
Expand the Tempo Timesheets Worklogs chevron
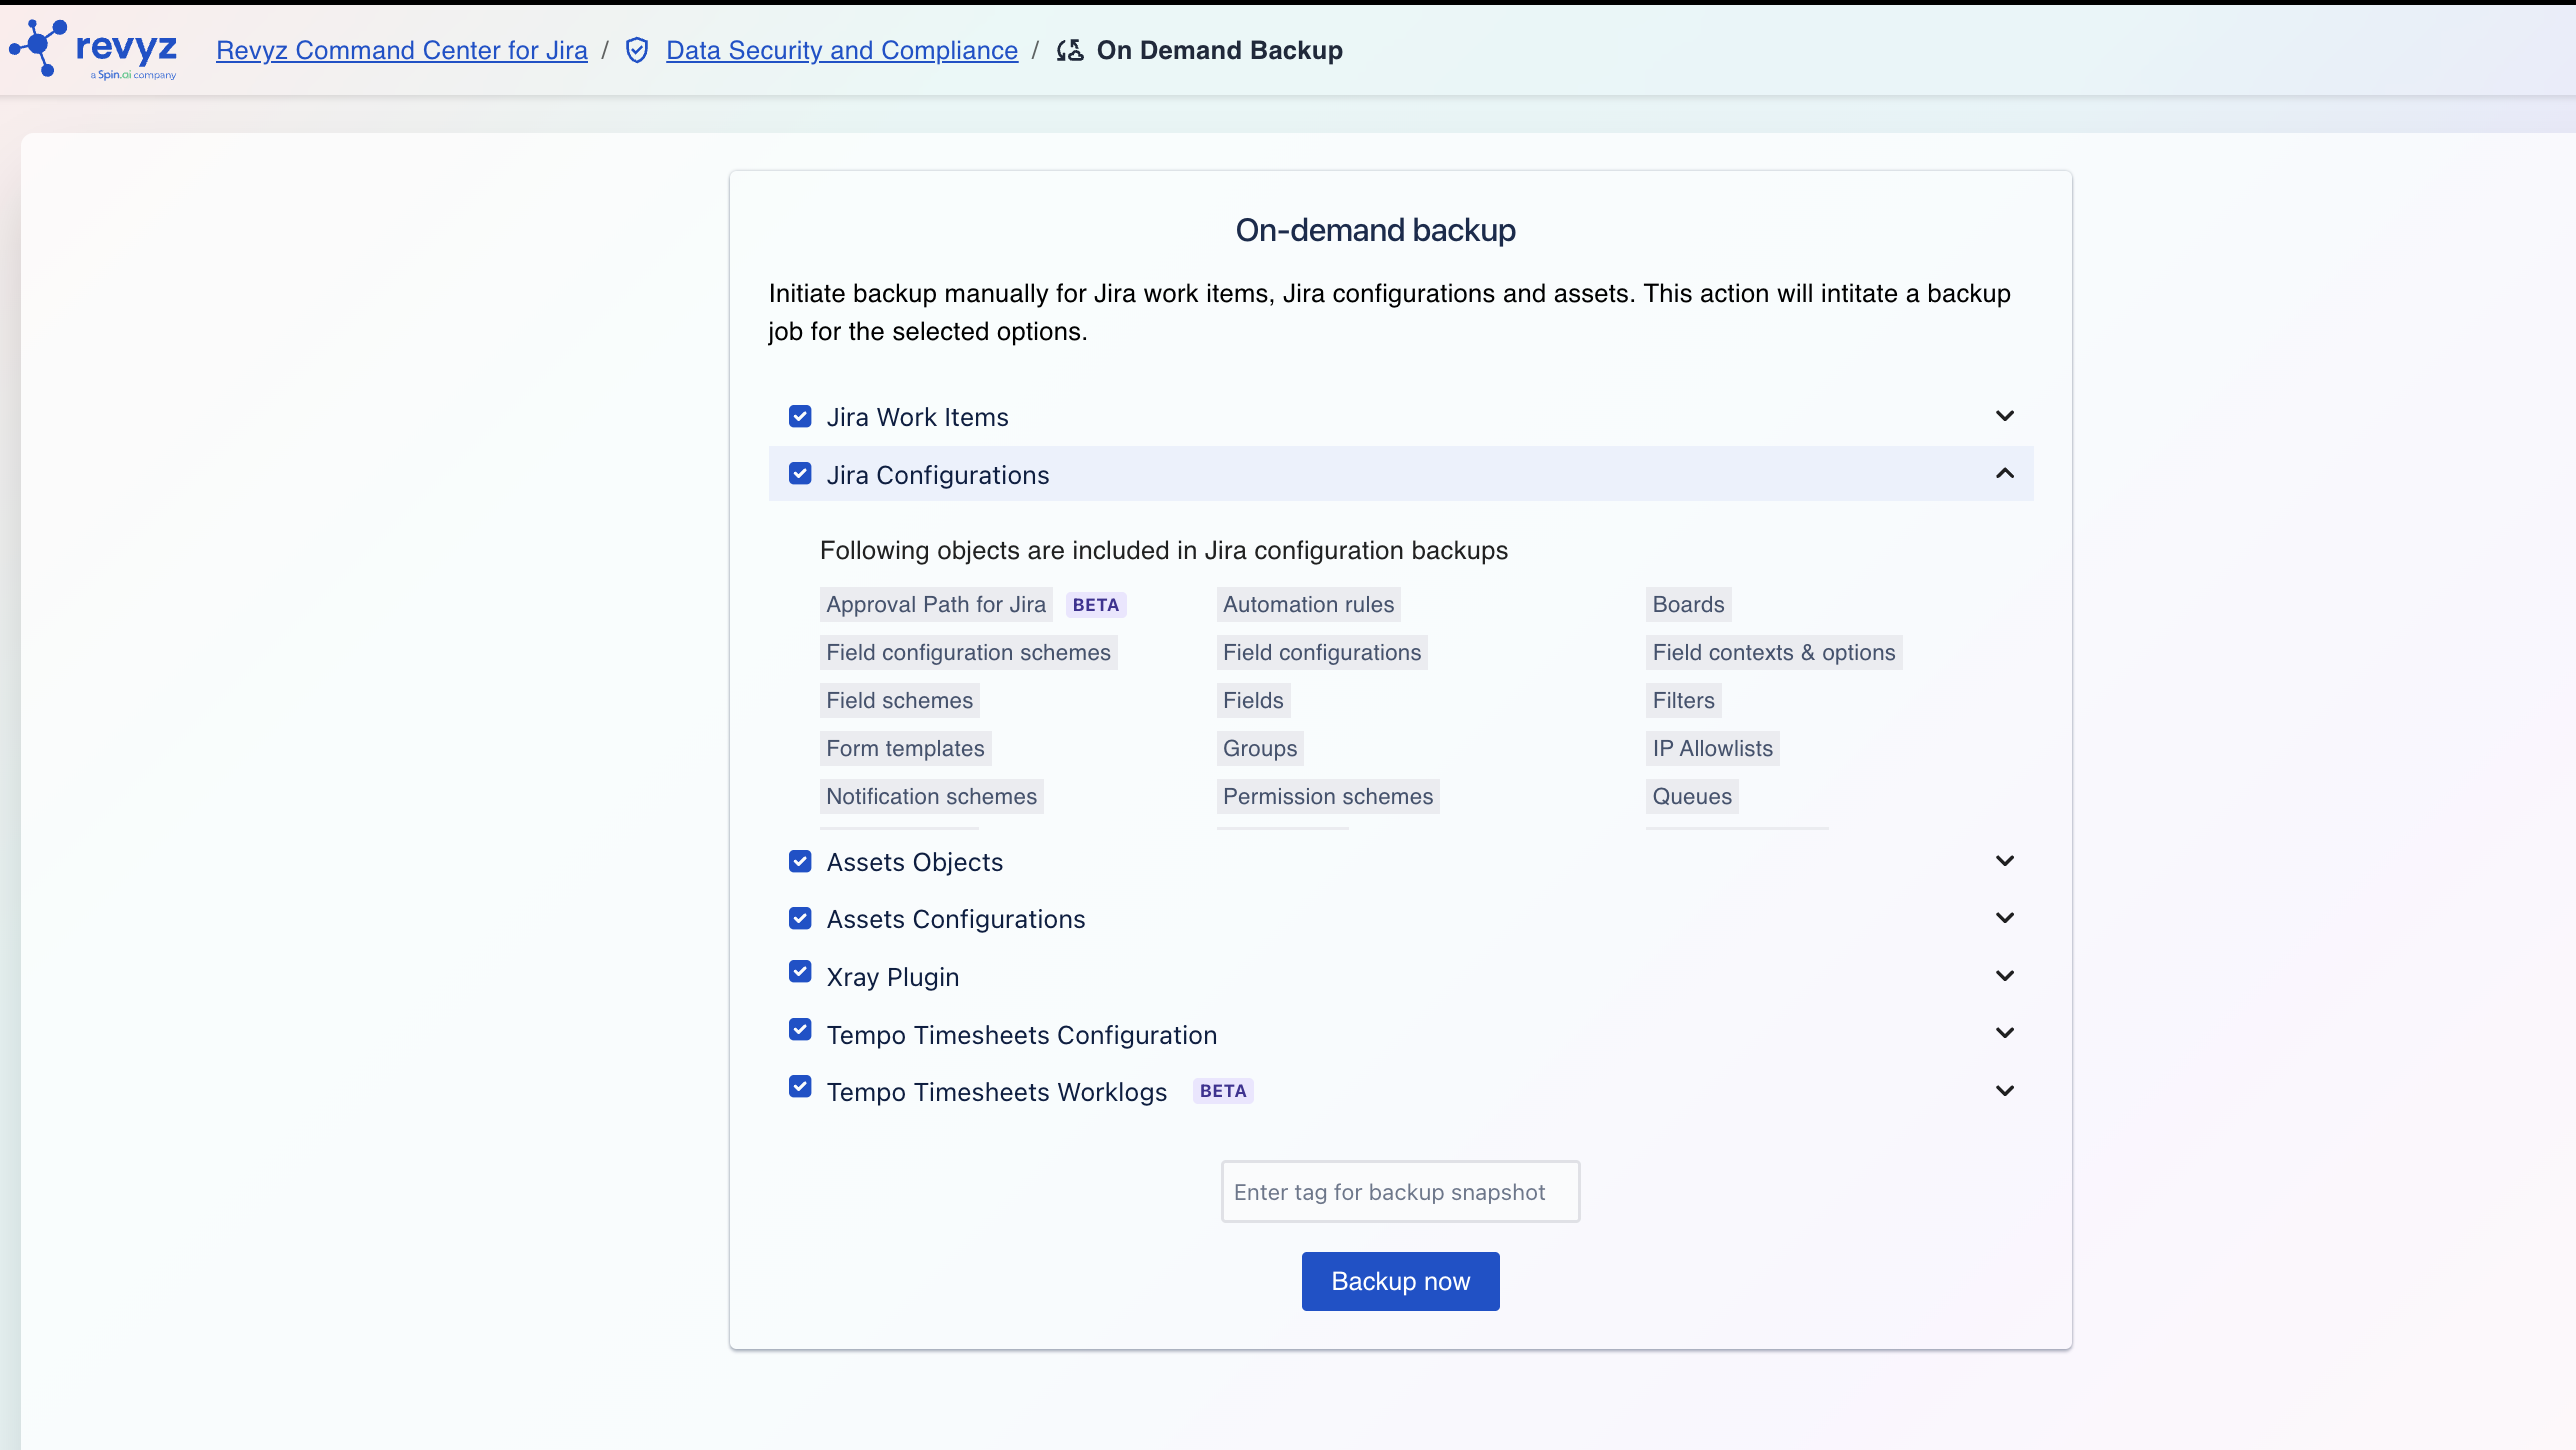coord(2005,1091)
